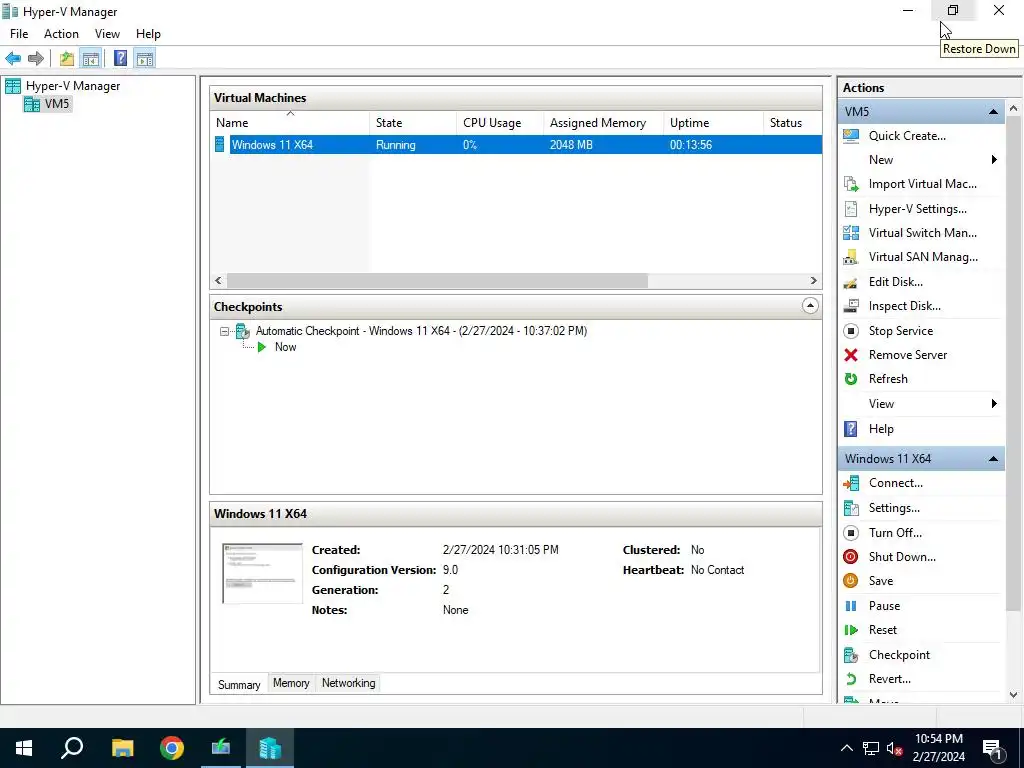Sort virtual machines by Name column
Viewport: 1024px width, 768px height.
289,123
